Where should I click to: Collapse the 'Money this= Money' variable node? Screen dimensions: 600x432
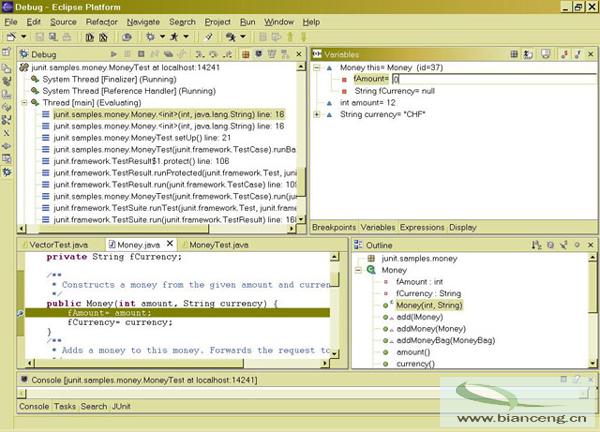point(316,68)
